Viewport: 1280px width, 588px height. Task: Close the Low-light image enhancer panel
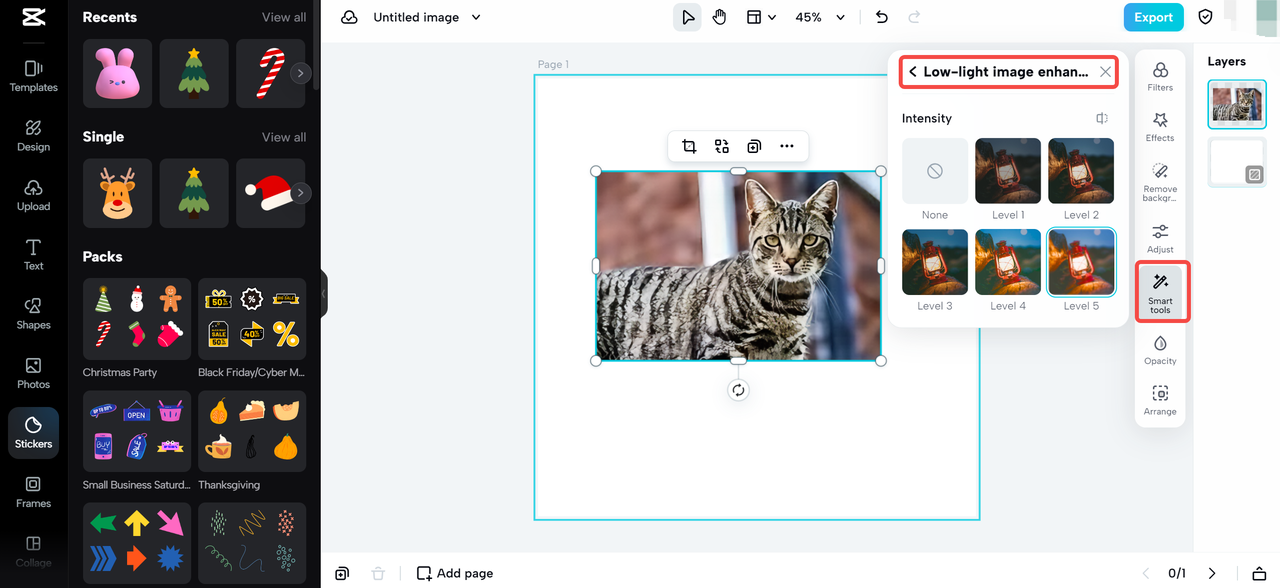(1105, 72)
